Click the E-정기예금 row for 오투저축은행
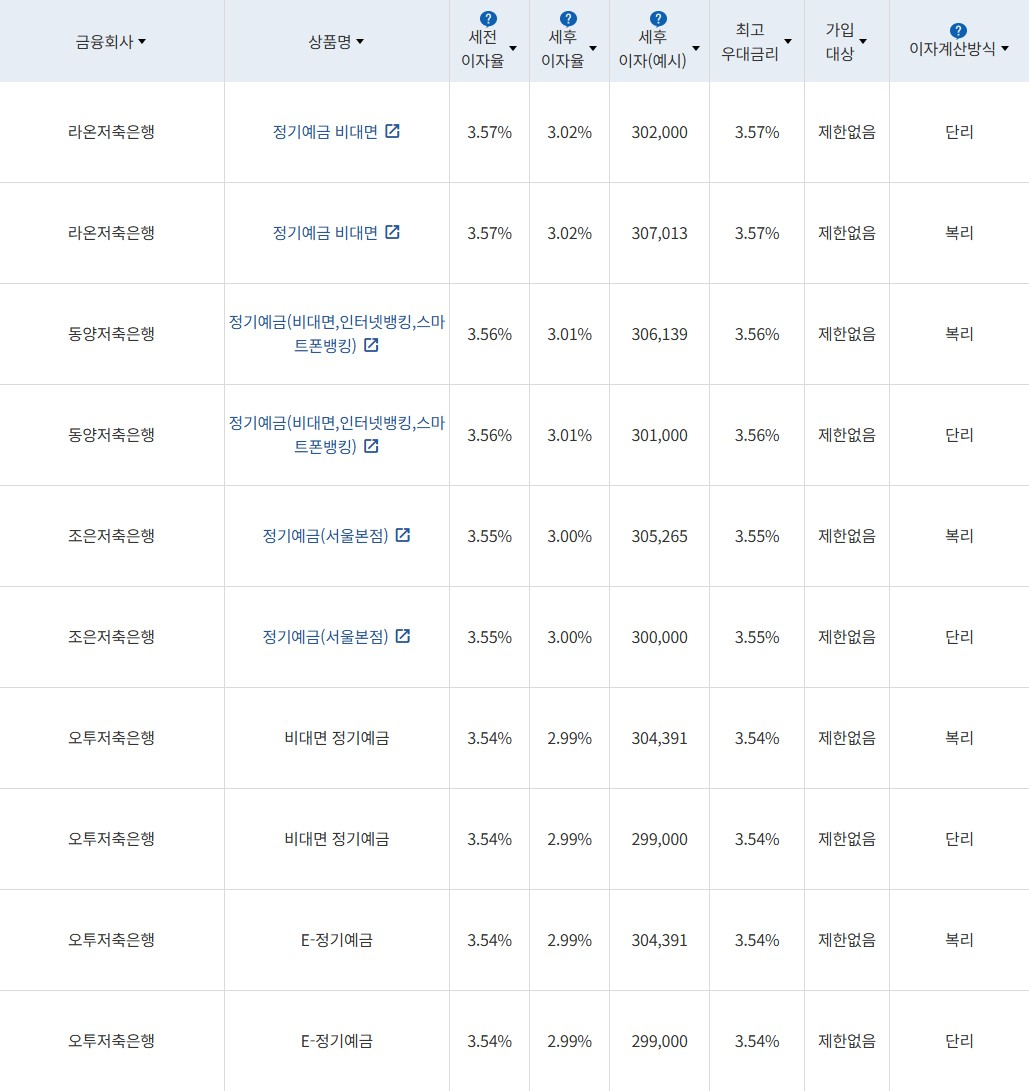The image size is (1029, 1091). click(x=336, y=940)
